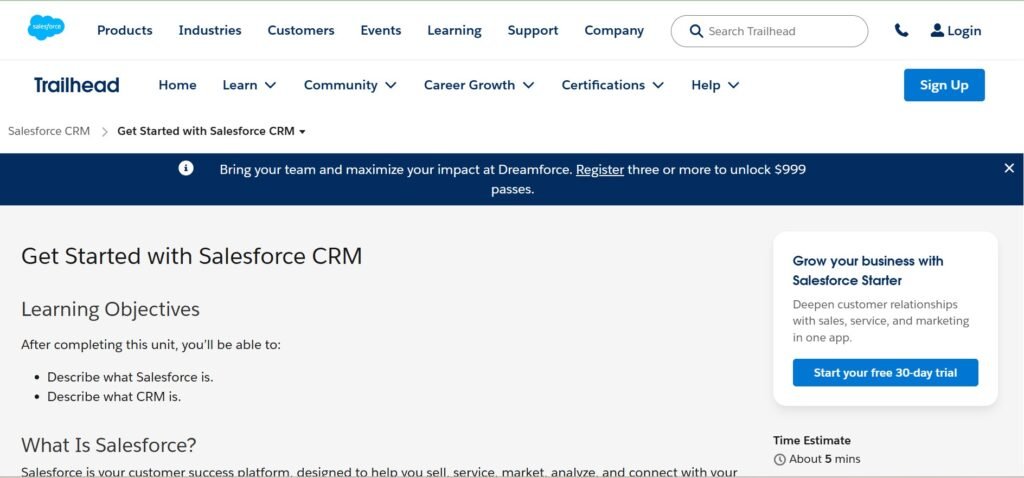Click the clock icon by time estimate

[x=779, y=460]
